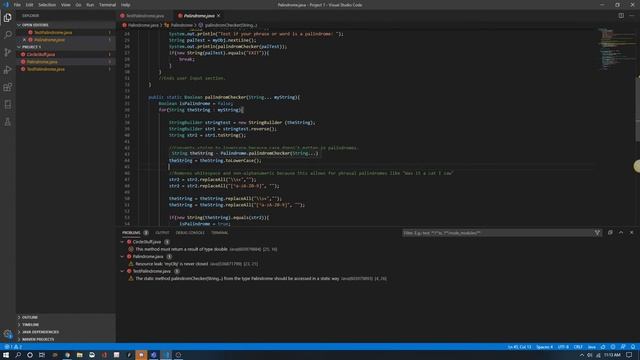Open TestPalindrome.java in Project 1 tree

click(x=66, y=69)
